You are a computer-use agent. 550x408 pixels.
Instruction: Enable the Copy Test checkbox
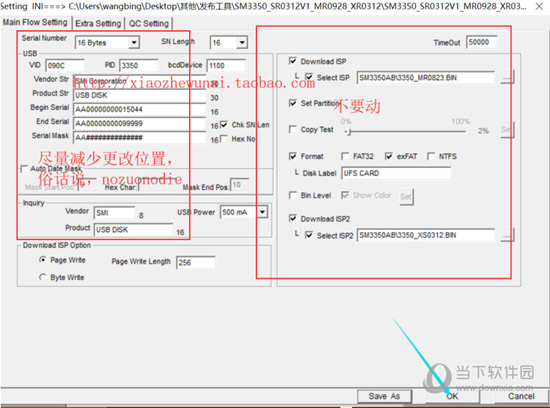pos(293,129)
